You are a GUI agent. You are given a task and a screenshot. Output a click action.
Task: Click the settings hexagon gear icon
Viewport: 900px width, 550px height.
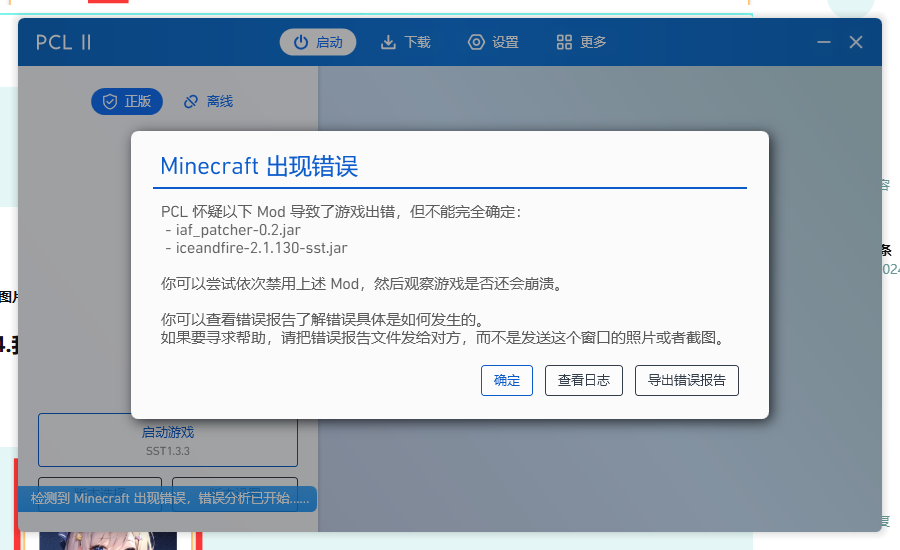coord(476,42)
